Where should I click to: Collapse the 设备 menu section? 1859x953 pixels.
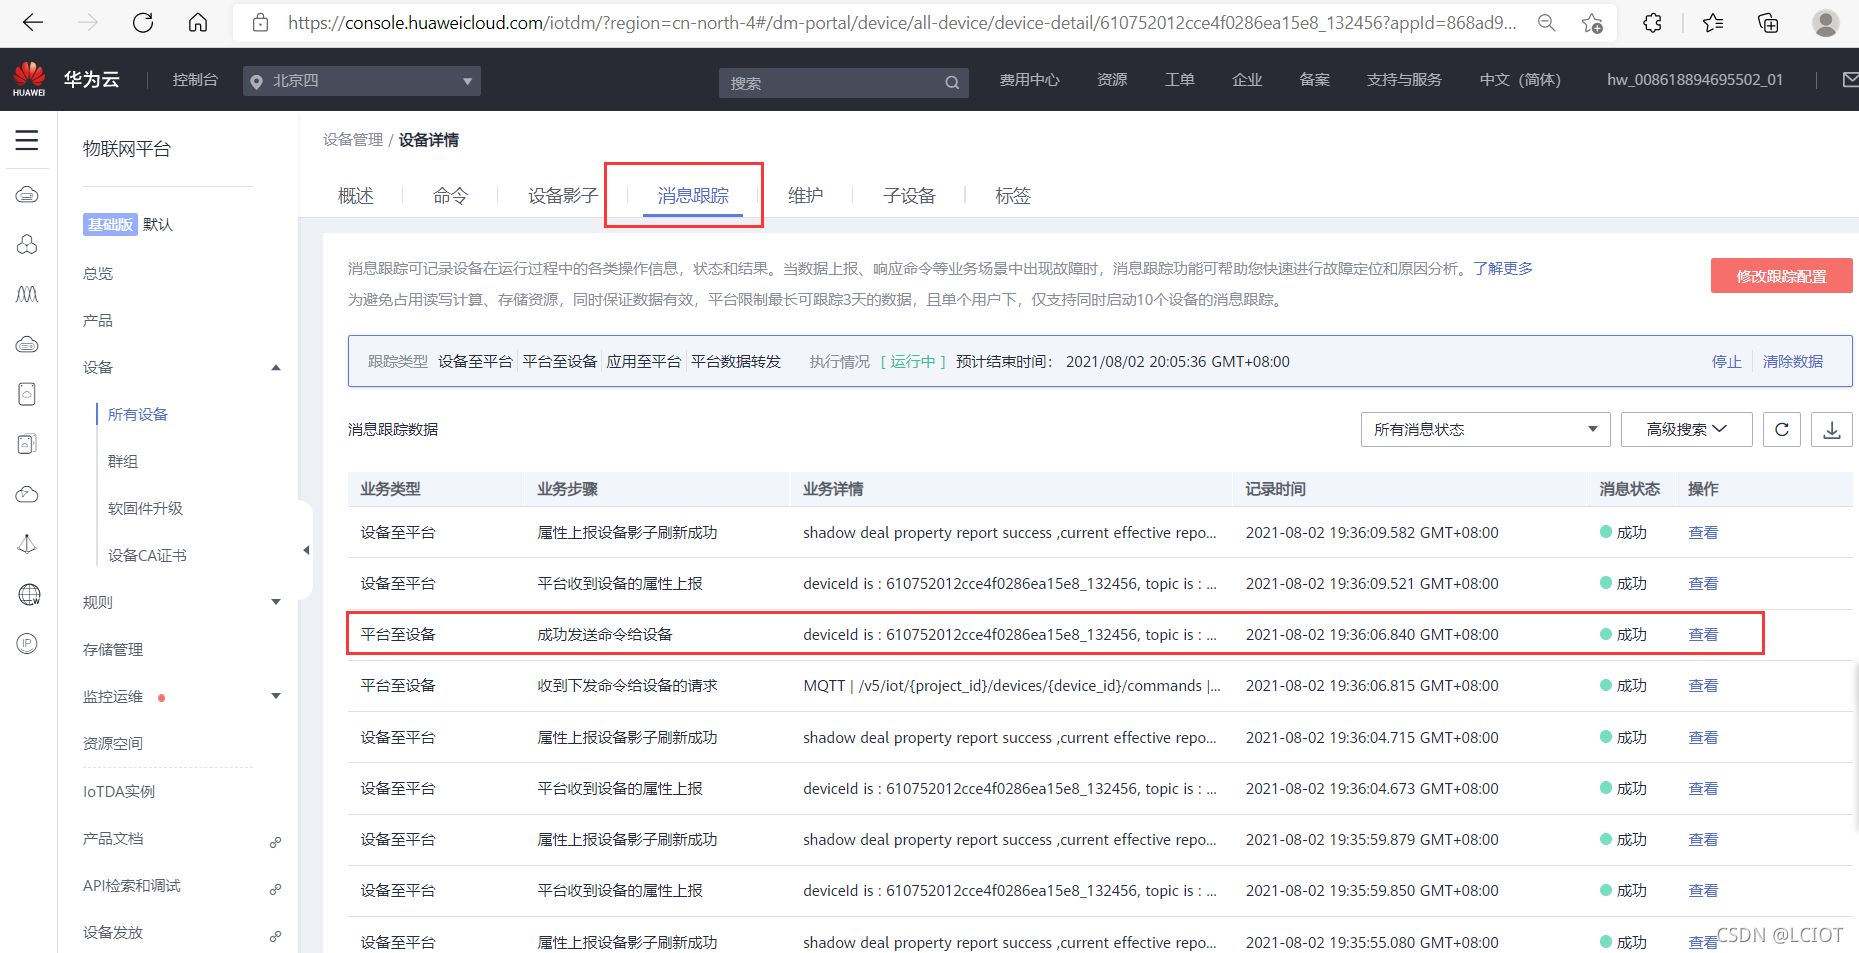pos(276,368)
